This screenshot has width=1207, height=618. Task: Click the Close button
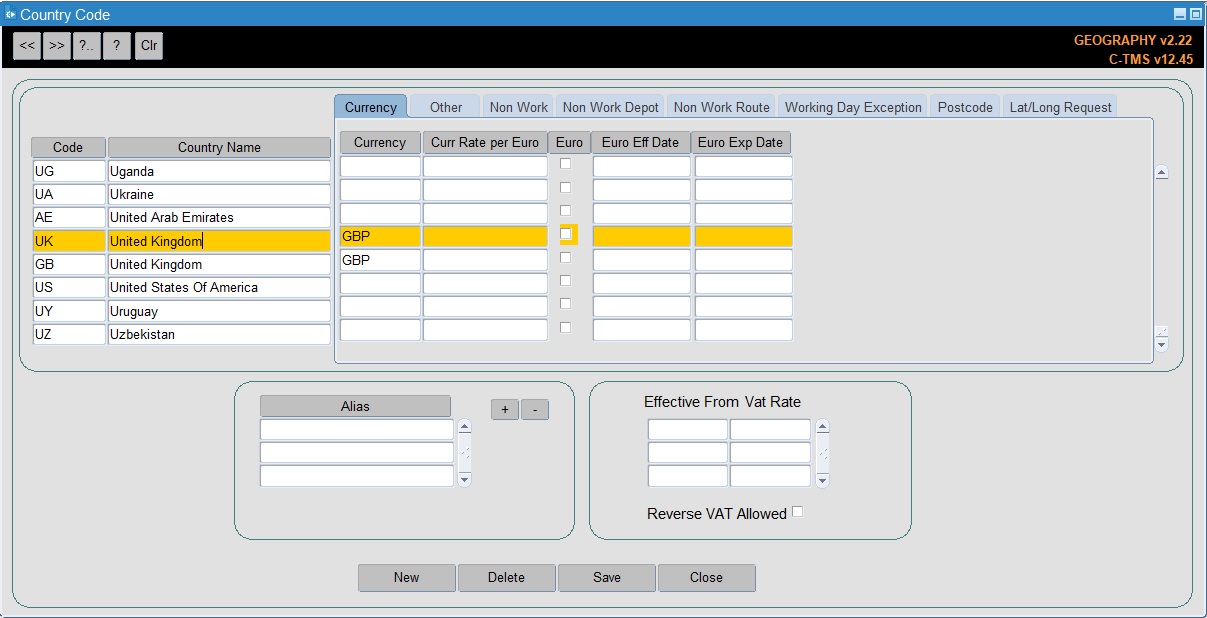706,578
